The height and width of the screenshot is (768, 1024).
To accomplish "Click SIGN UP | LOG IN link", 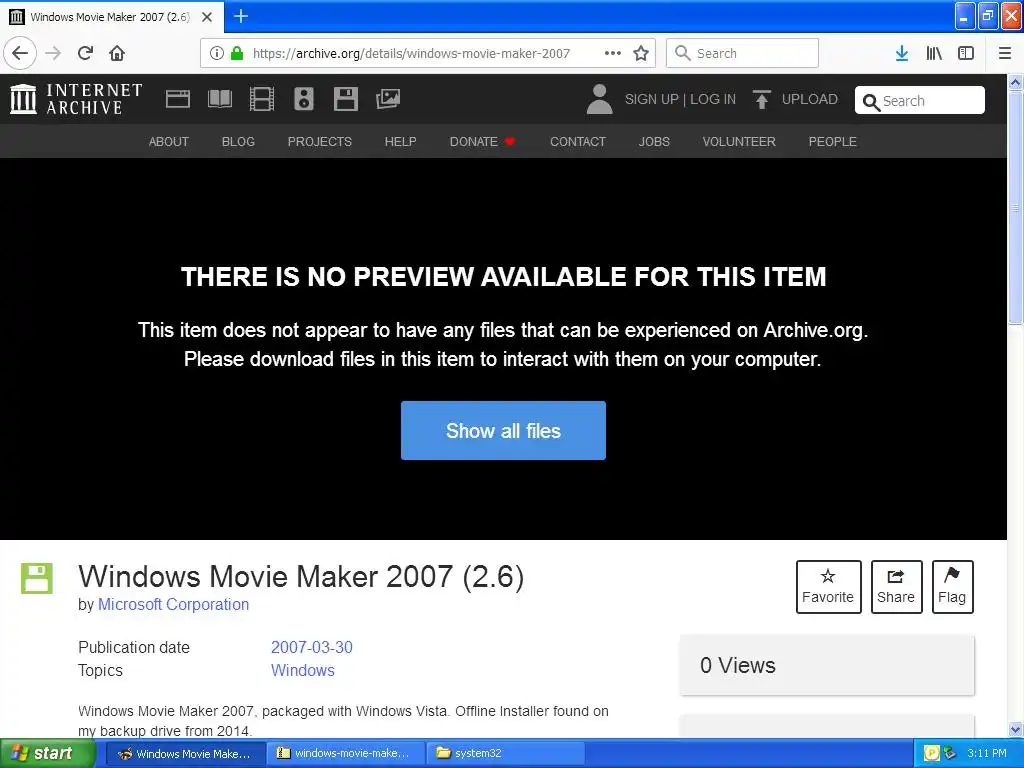I will pyautogui.click(x=680, y=99).
